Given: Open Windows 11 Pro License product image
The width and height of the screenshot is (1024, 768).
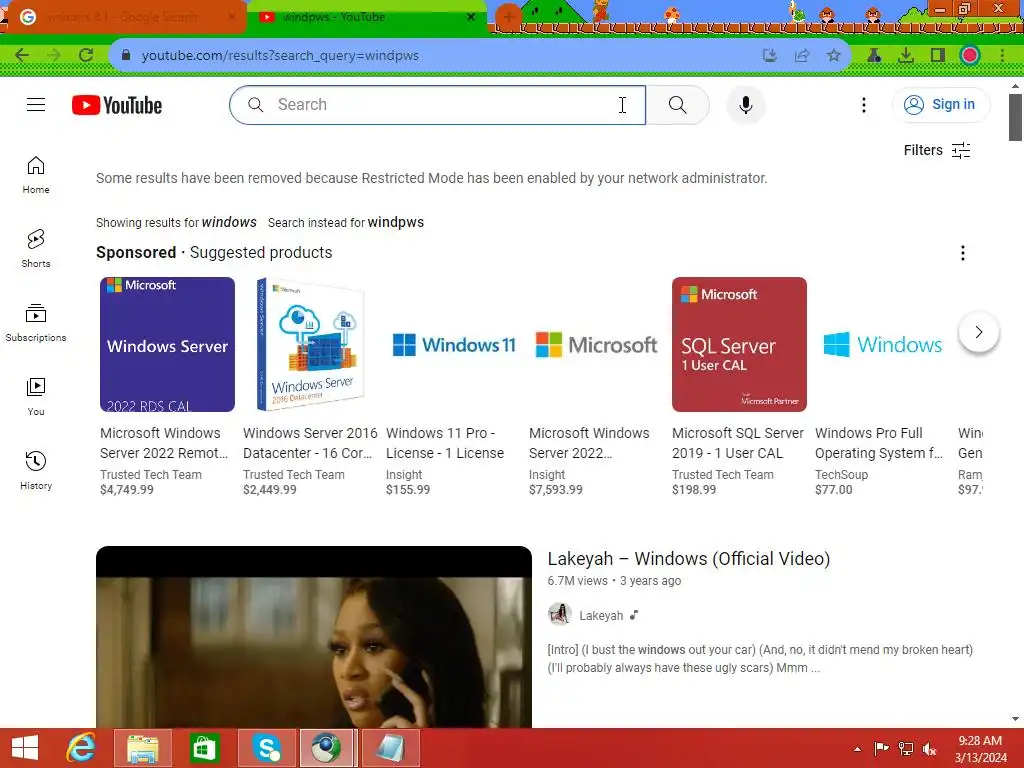Looking at the screenshot, I should click(453, 344).
